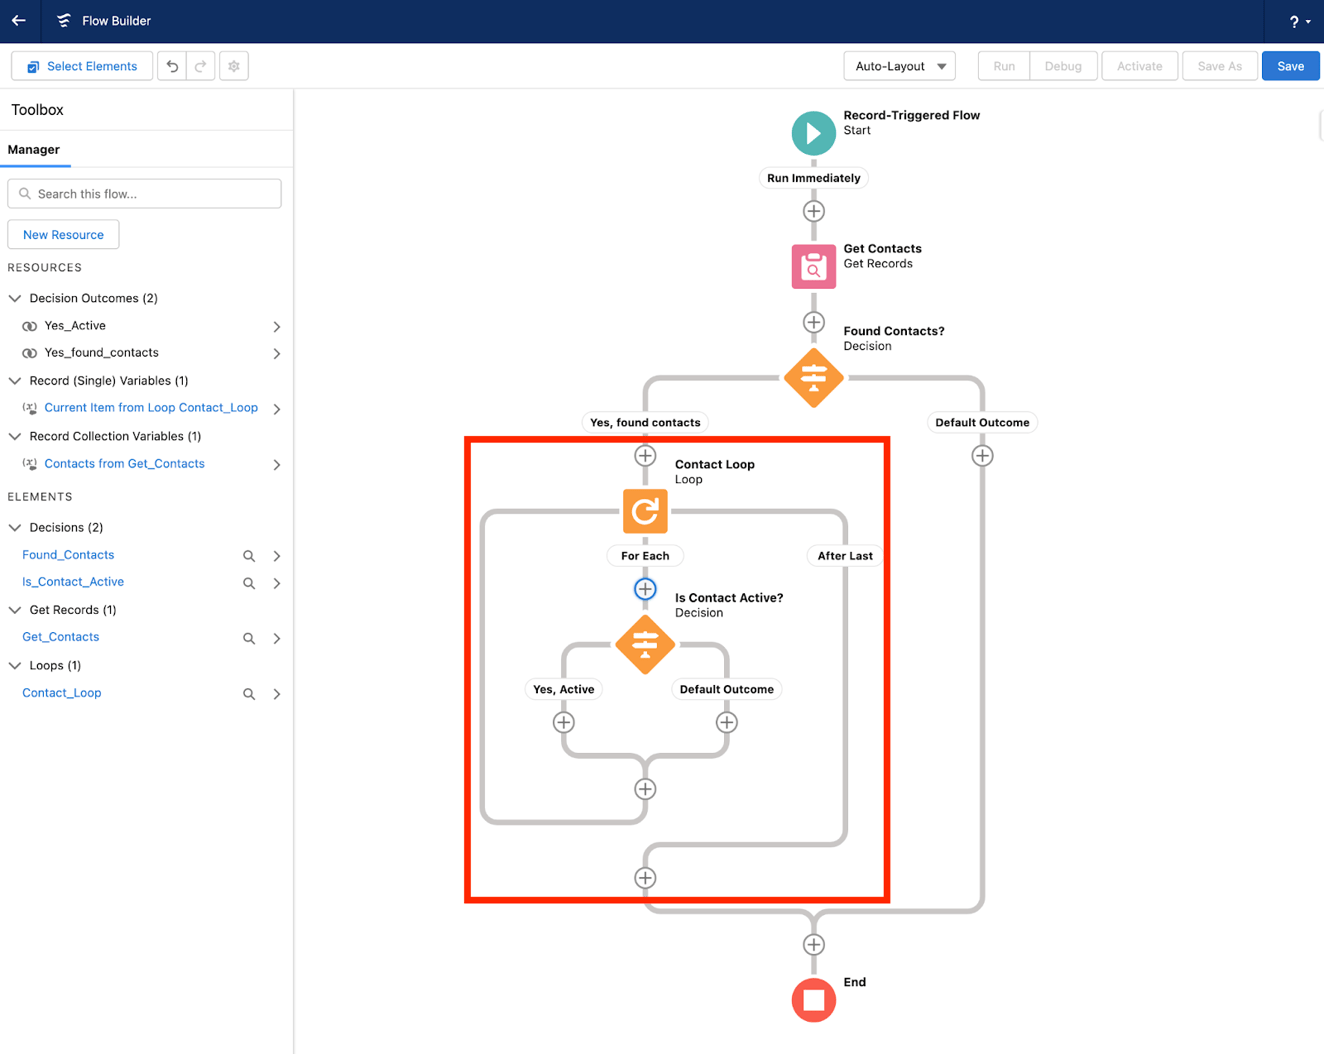This screenshot has height=1054, width=1324.
Task: Collapse the Decision Outcomes section
Action: coord(14,297)
